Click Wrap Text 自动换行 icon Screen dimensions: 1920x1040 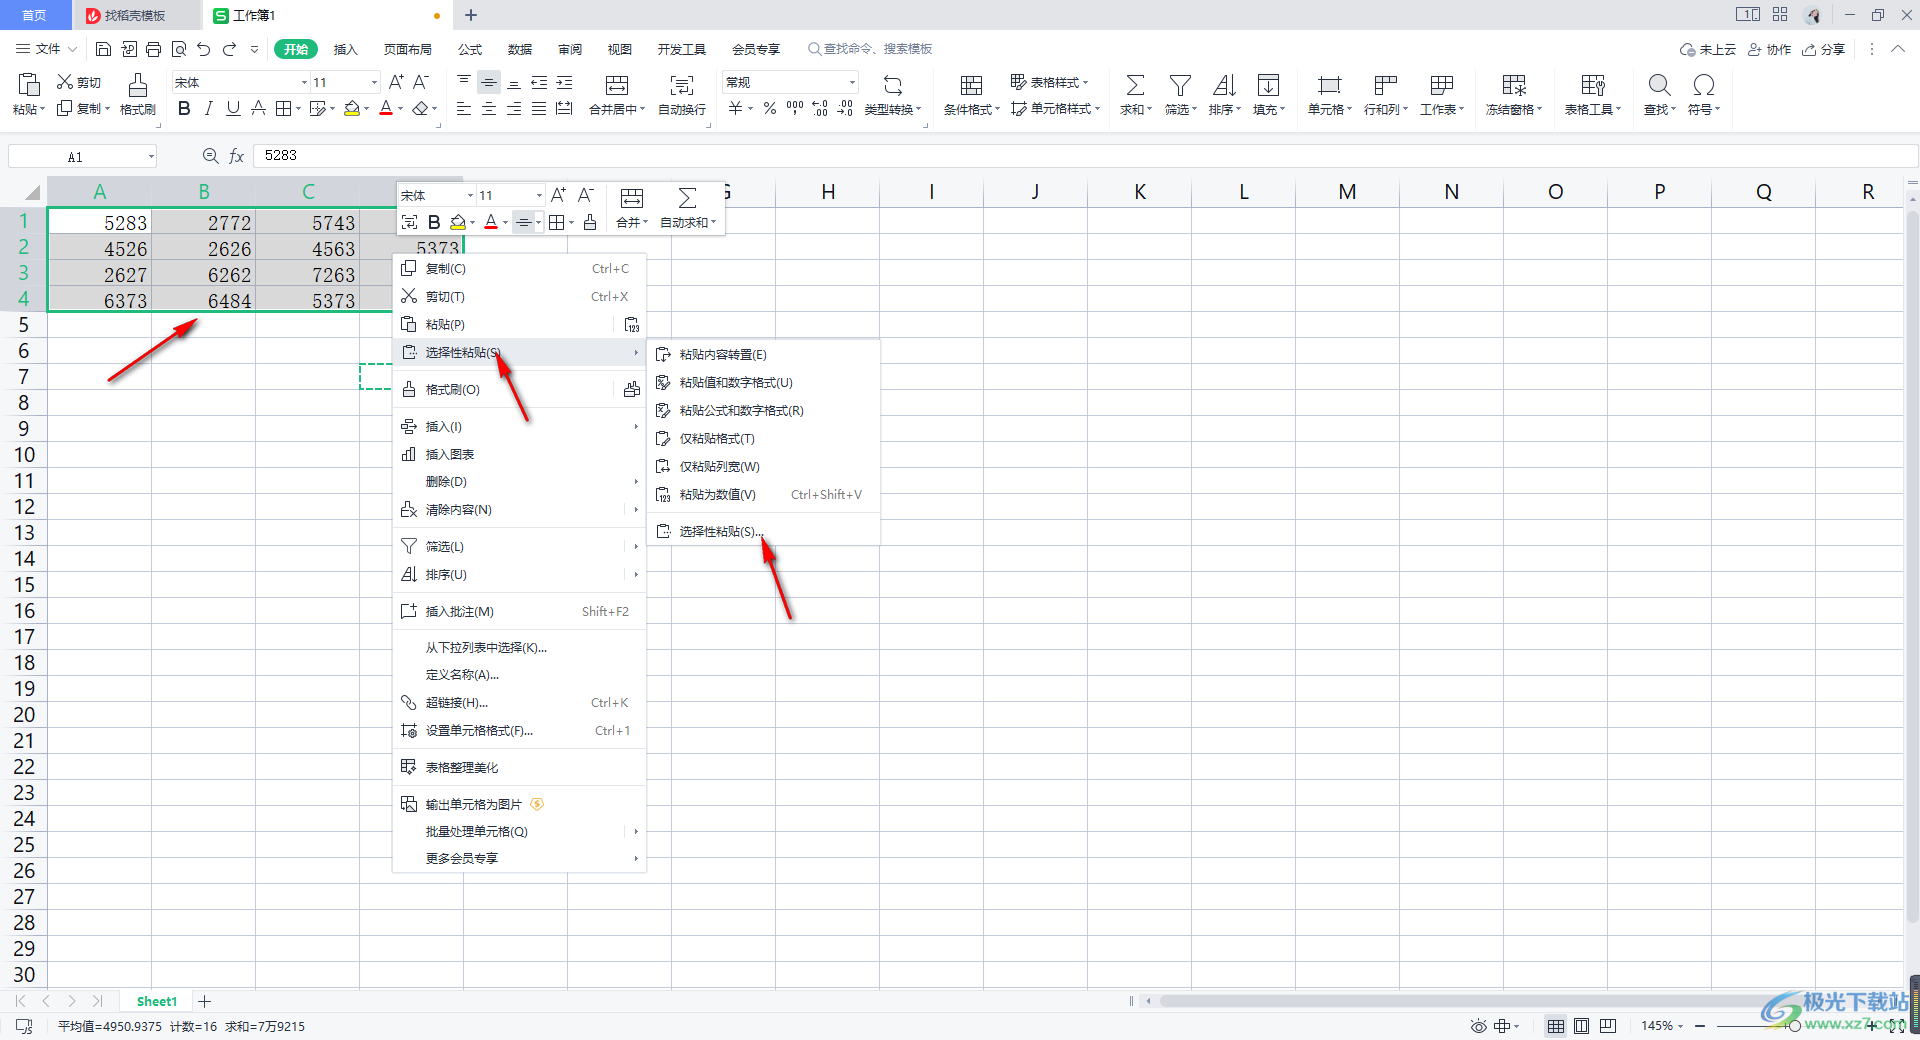coord(682,85)
